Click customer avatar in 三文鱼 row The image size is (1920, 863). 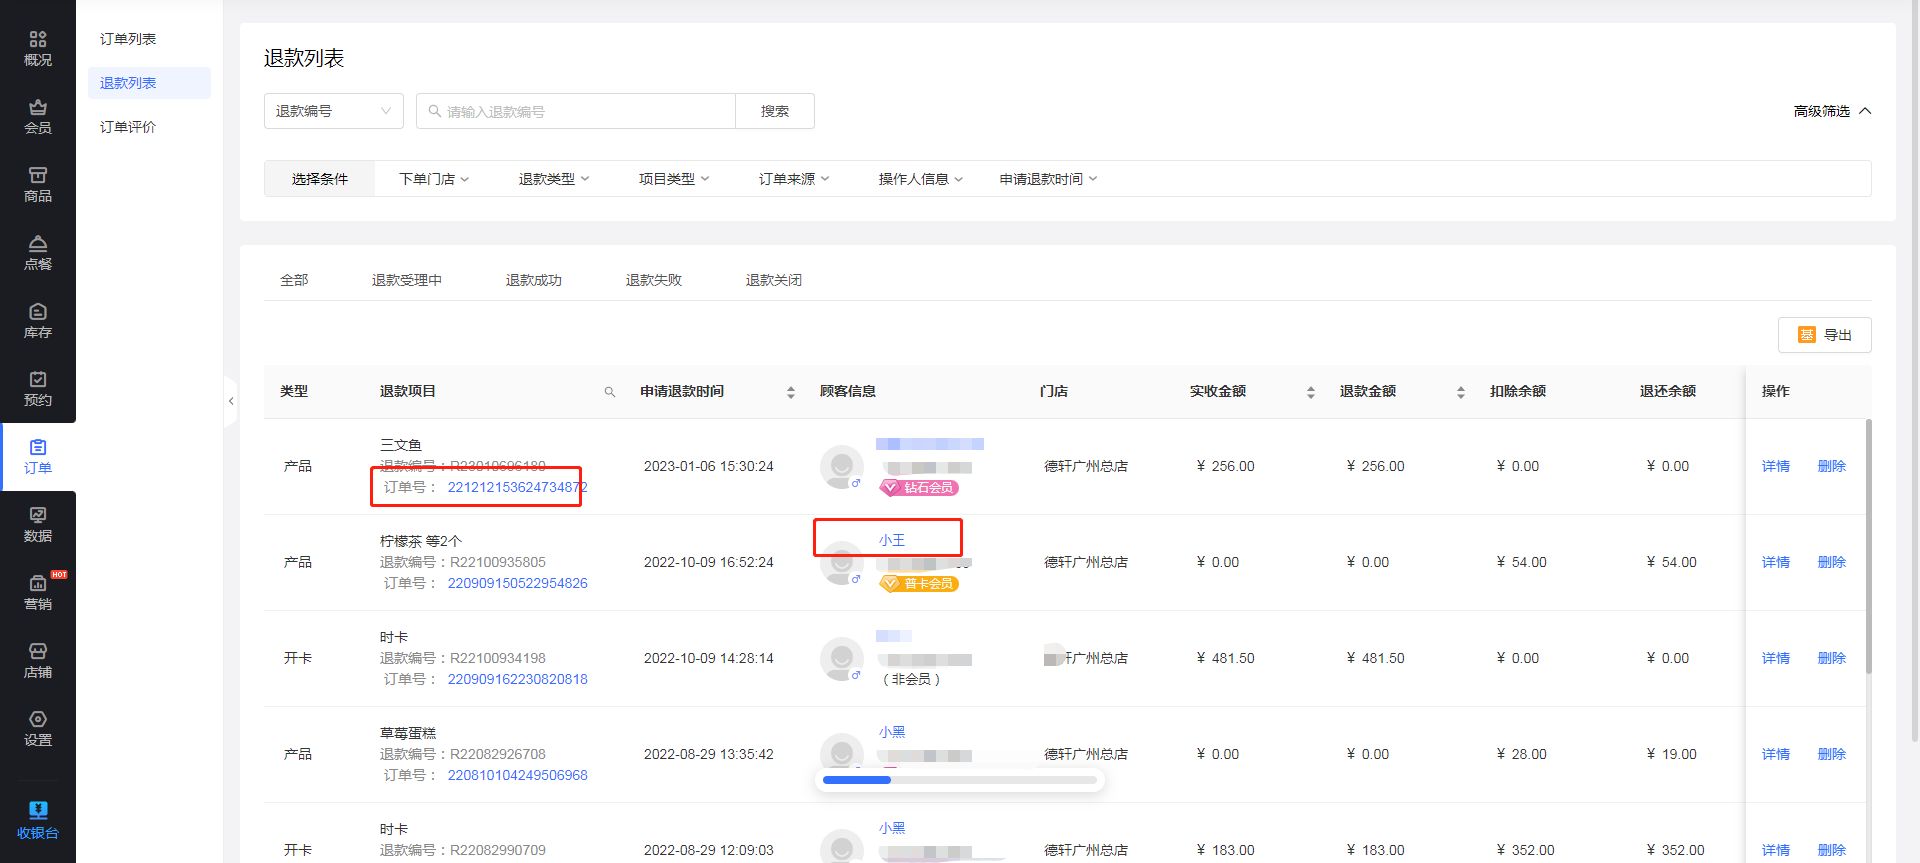pos(842,466)
